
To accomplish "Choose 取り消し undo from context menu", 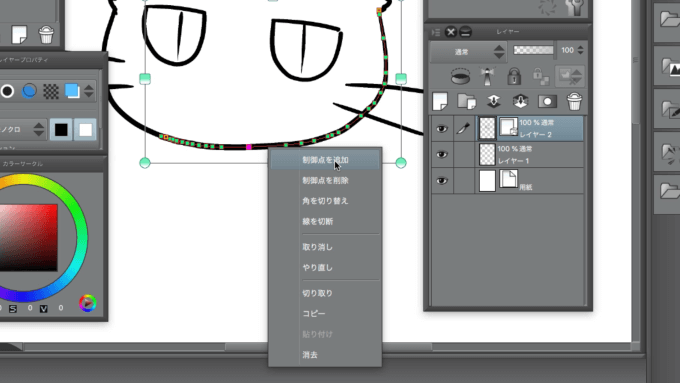I will point(325,247).
